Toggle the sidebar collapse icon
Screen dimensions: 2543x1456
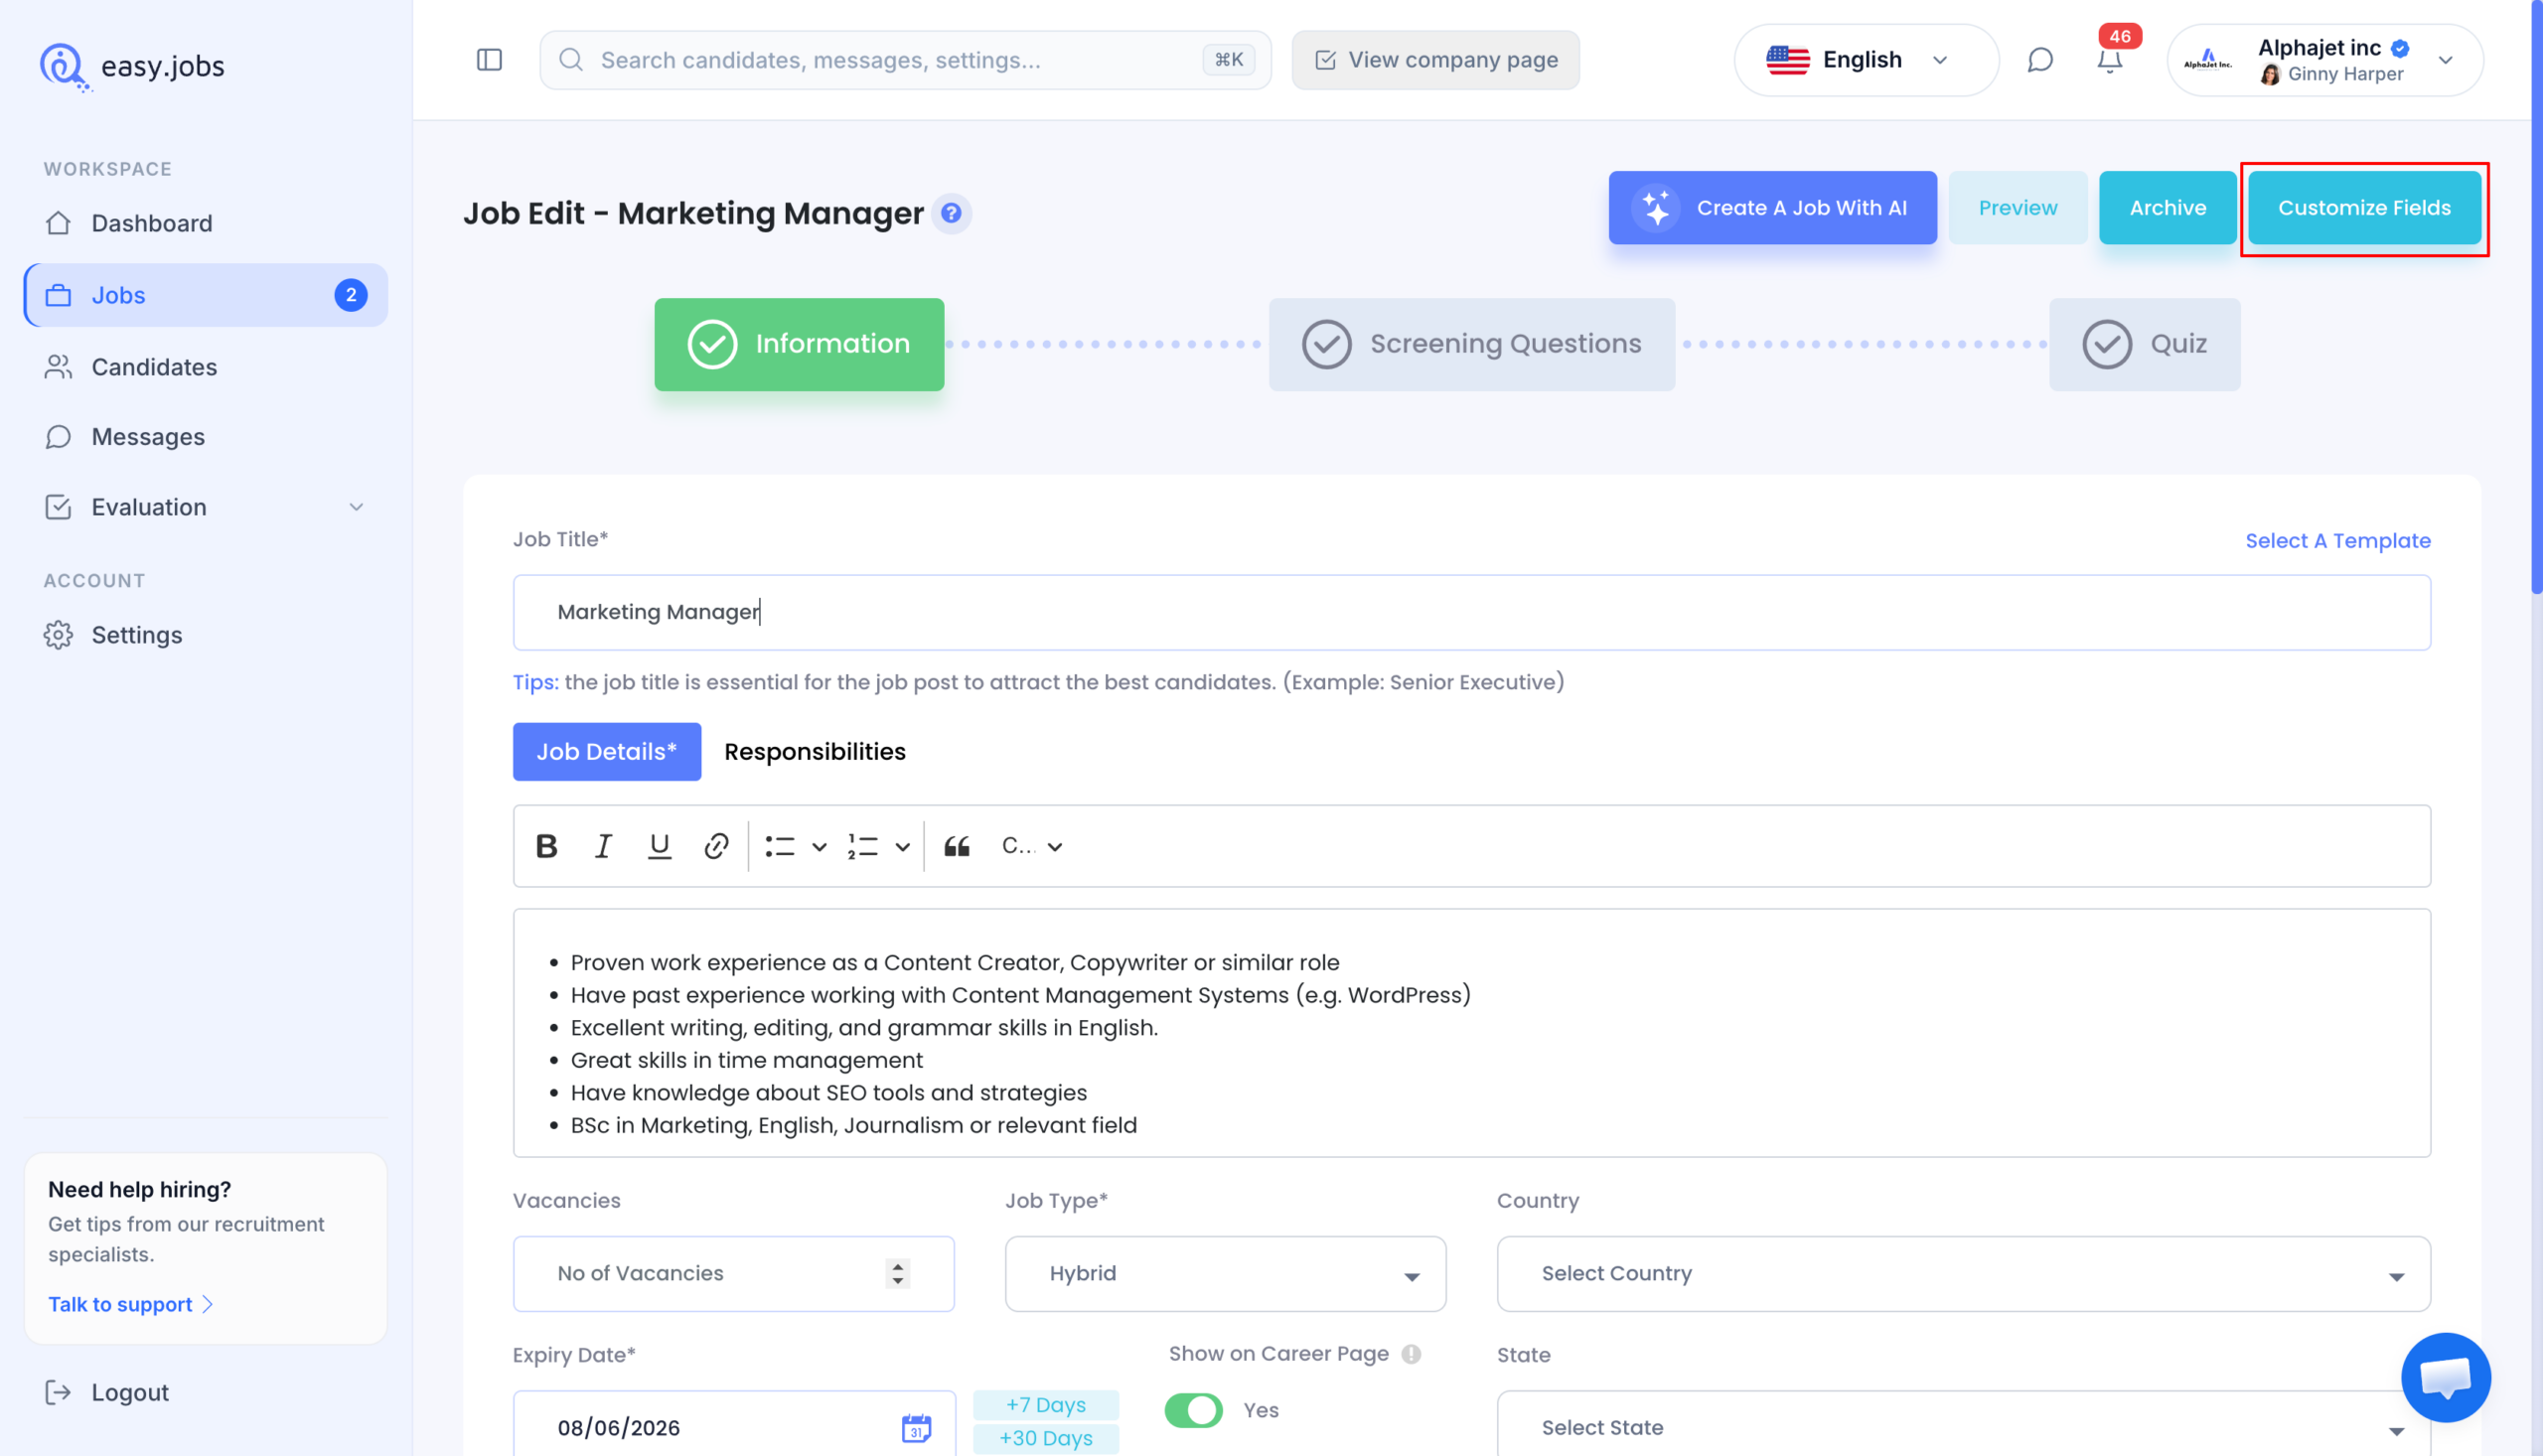coord(489,60)
